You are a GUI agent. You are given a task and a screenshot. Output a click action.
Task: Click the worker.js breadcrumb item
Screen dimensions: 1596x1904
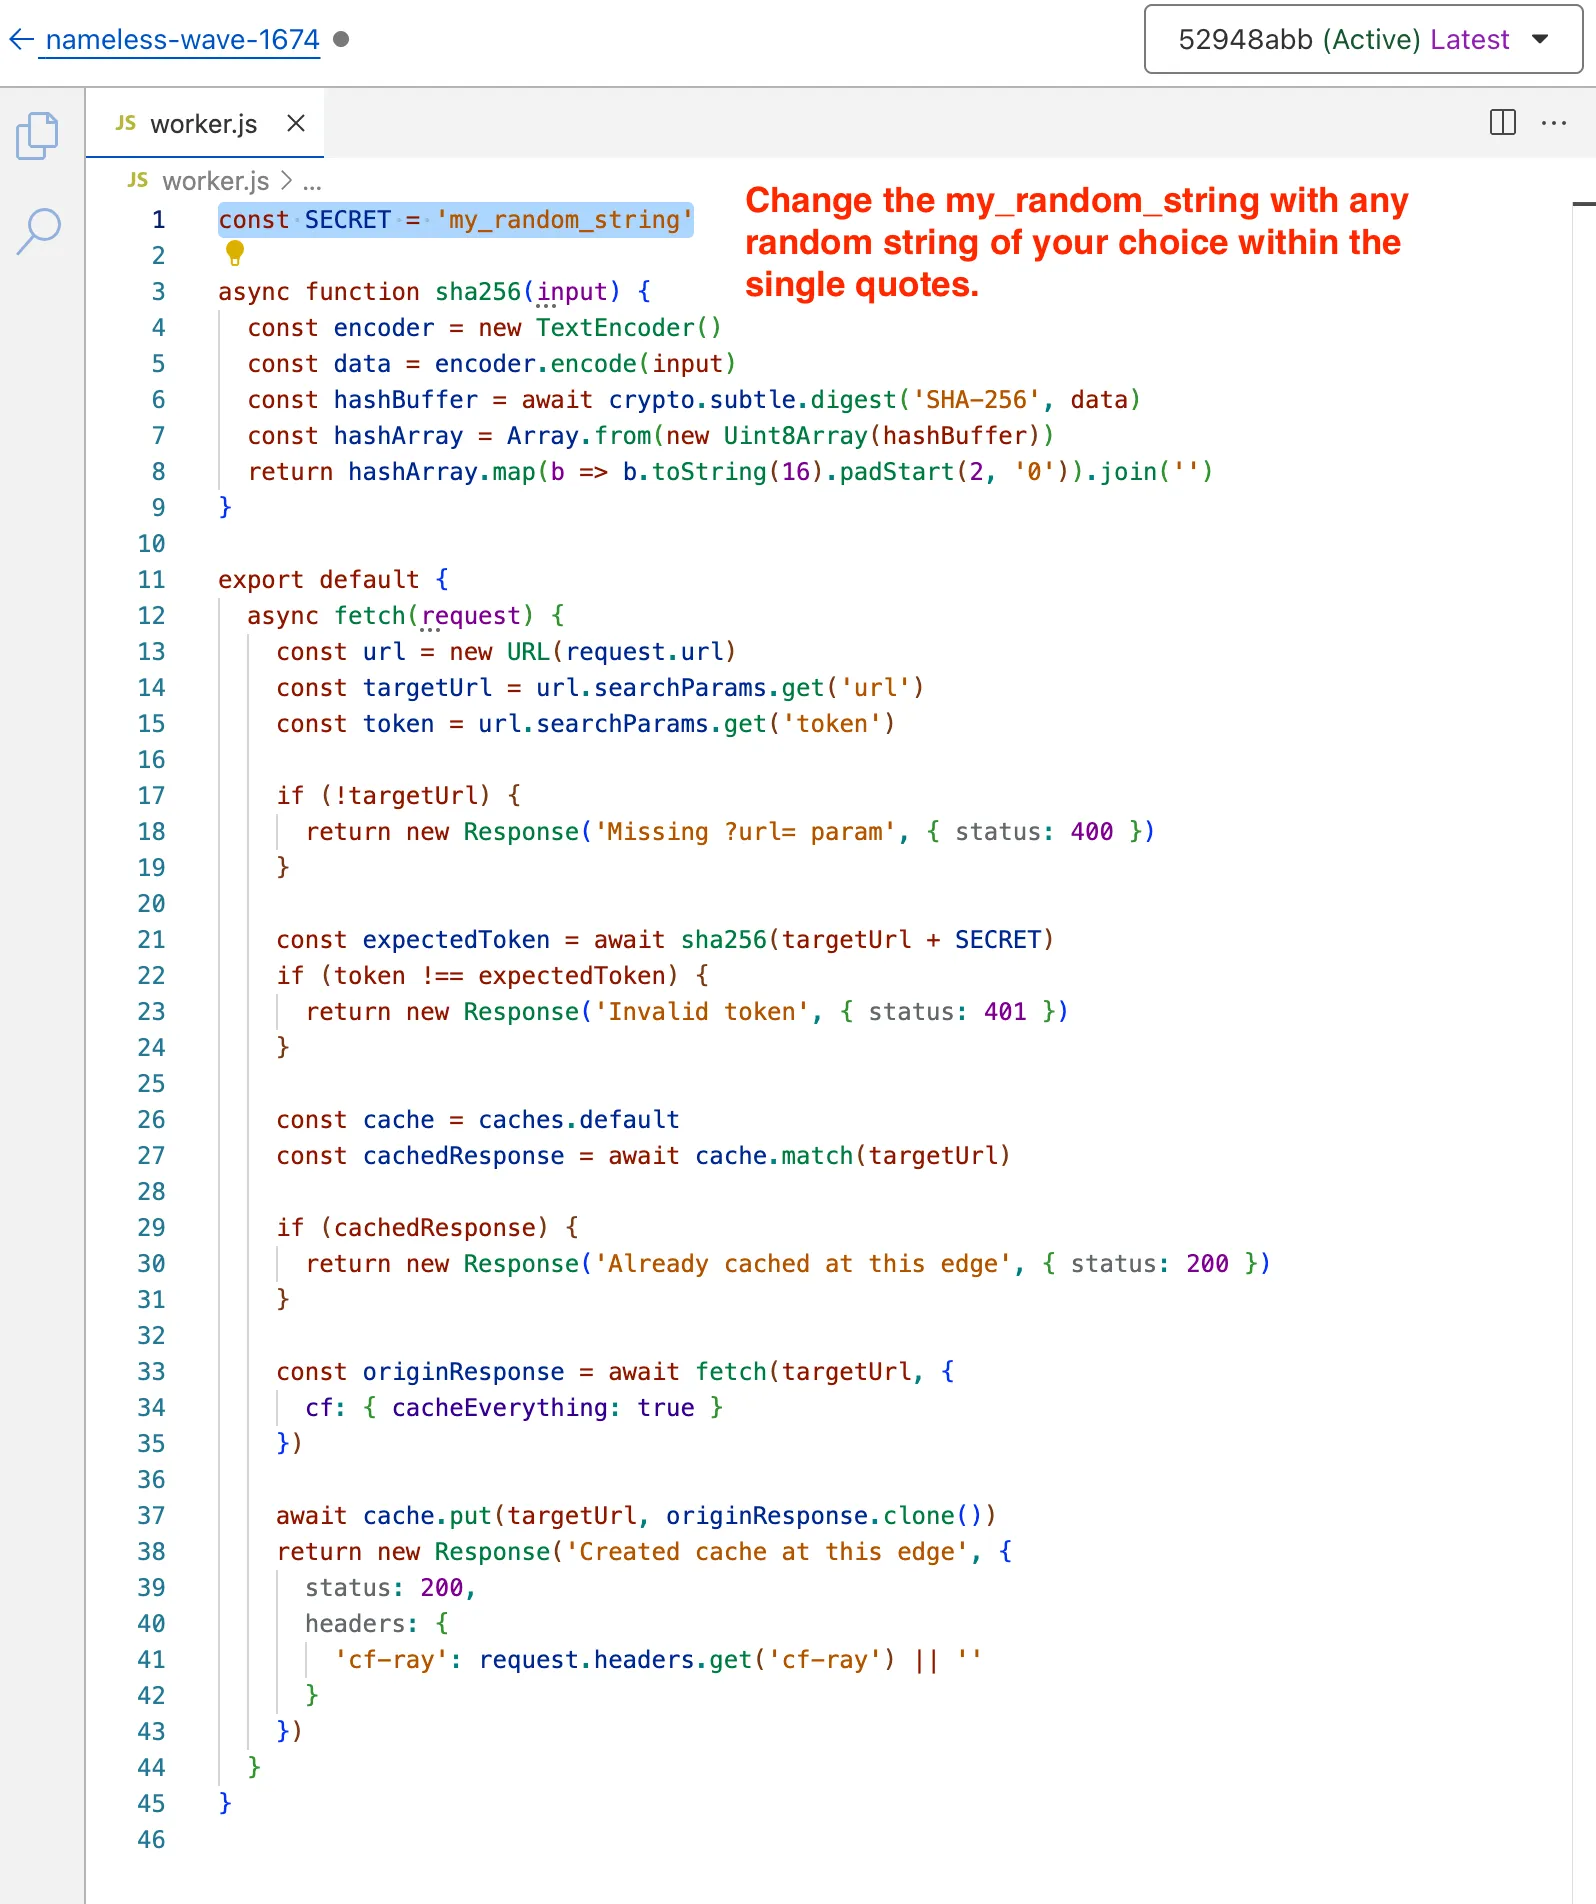click(x=215, y=181)
